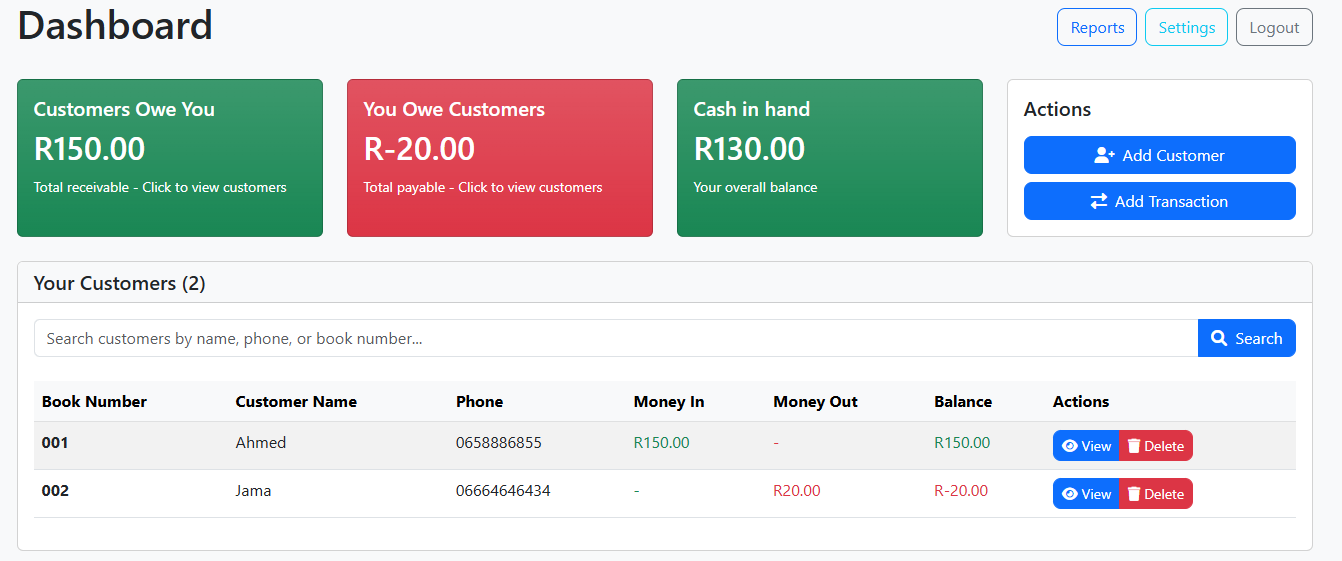Open the Reports page

pyautogui.click(x=1097, y=28)
